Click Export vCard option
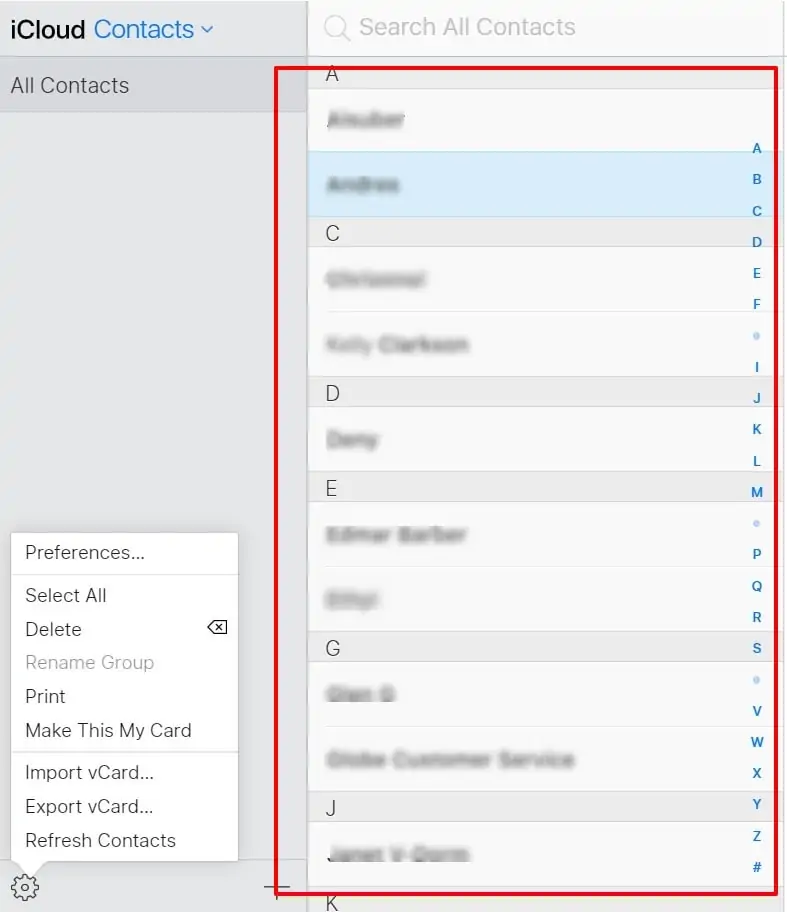Screen dimensions: 787x912 [89, 806]
